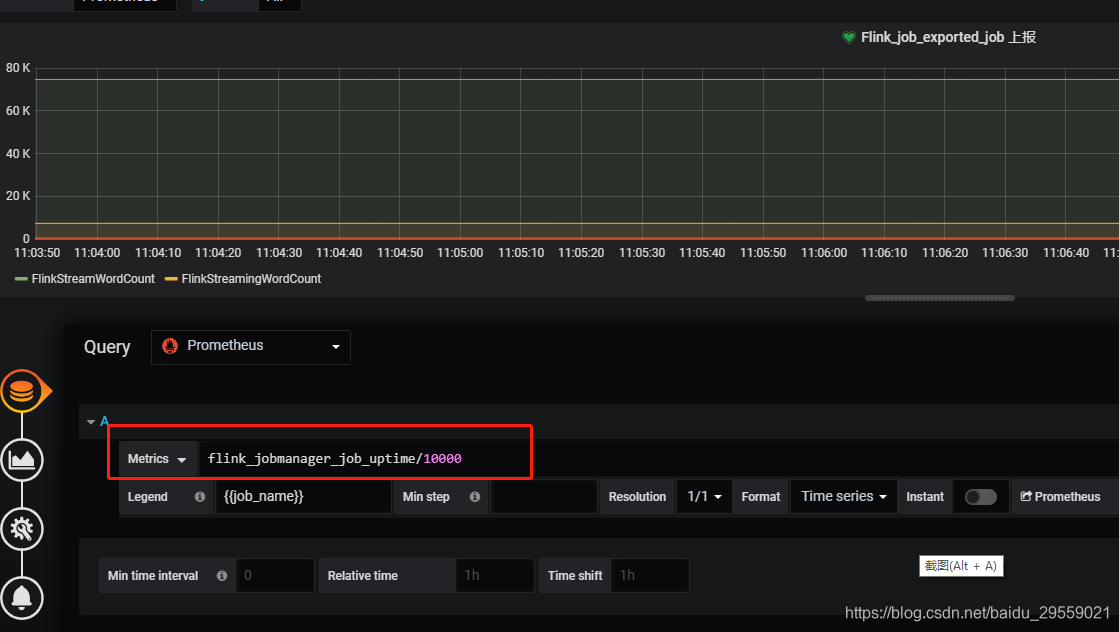Screen dimensions: 1119x632
Task: Click the info icon next to Min time interval
Action: 221,575
